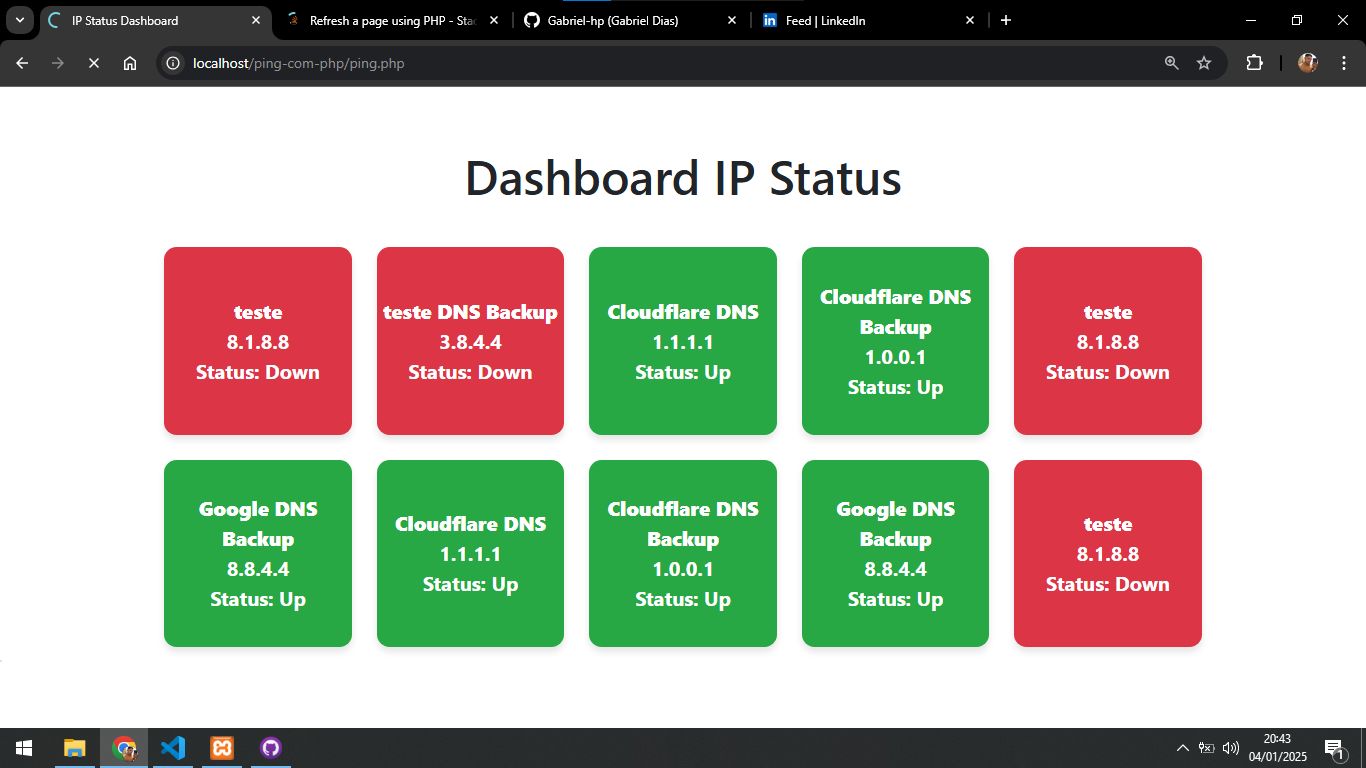Open the zoom magnifier icon in address bar

pyautogui.click(x=1172, y=63)
